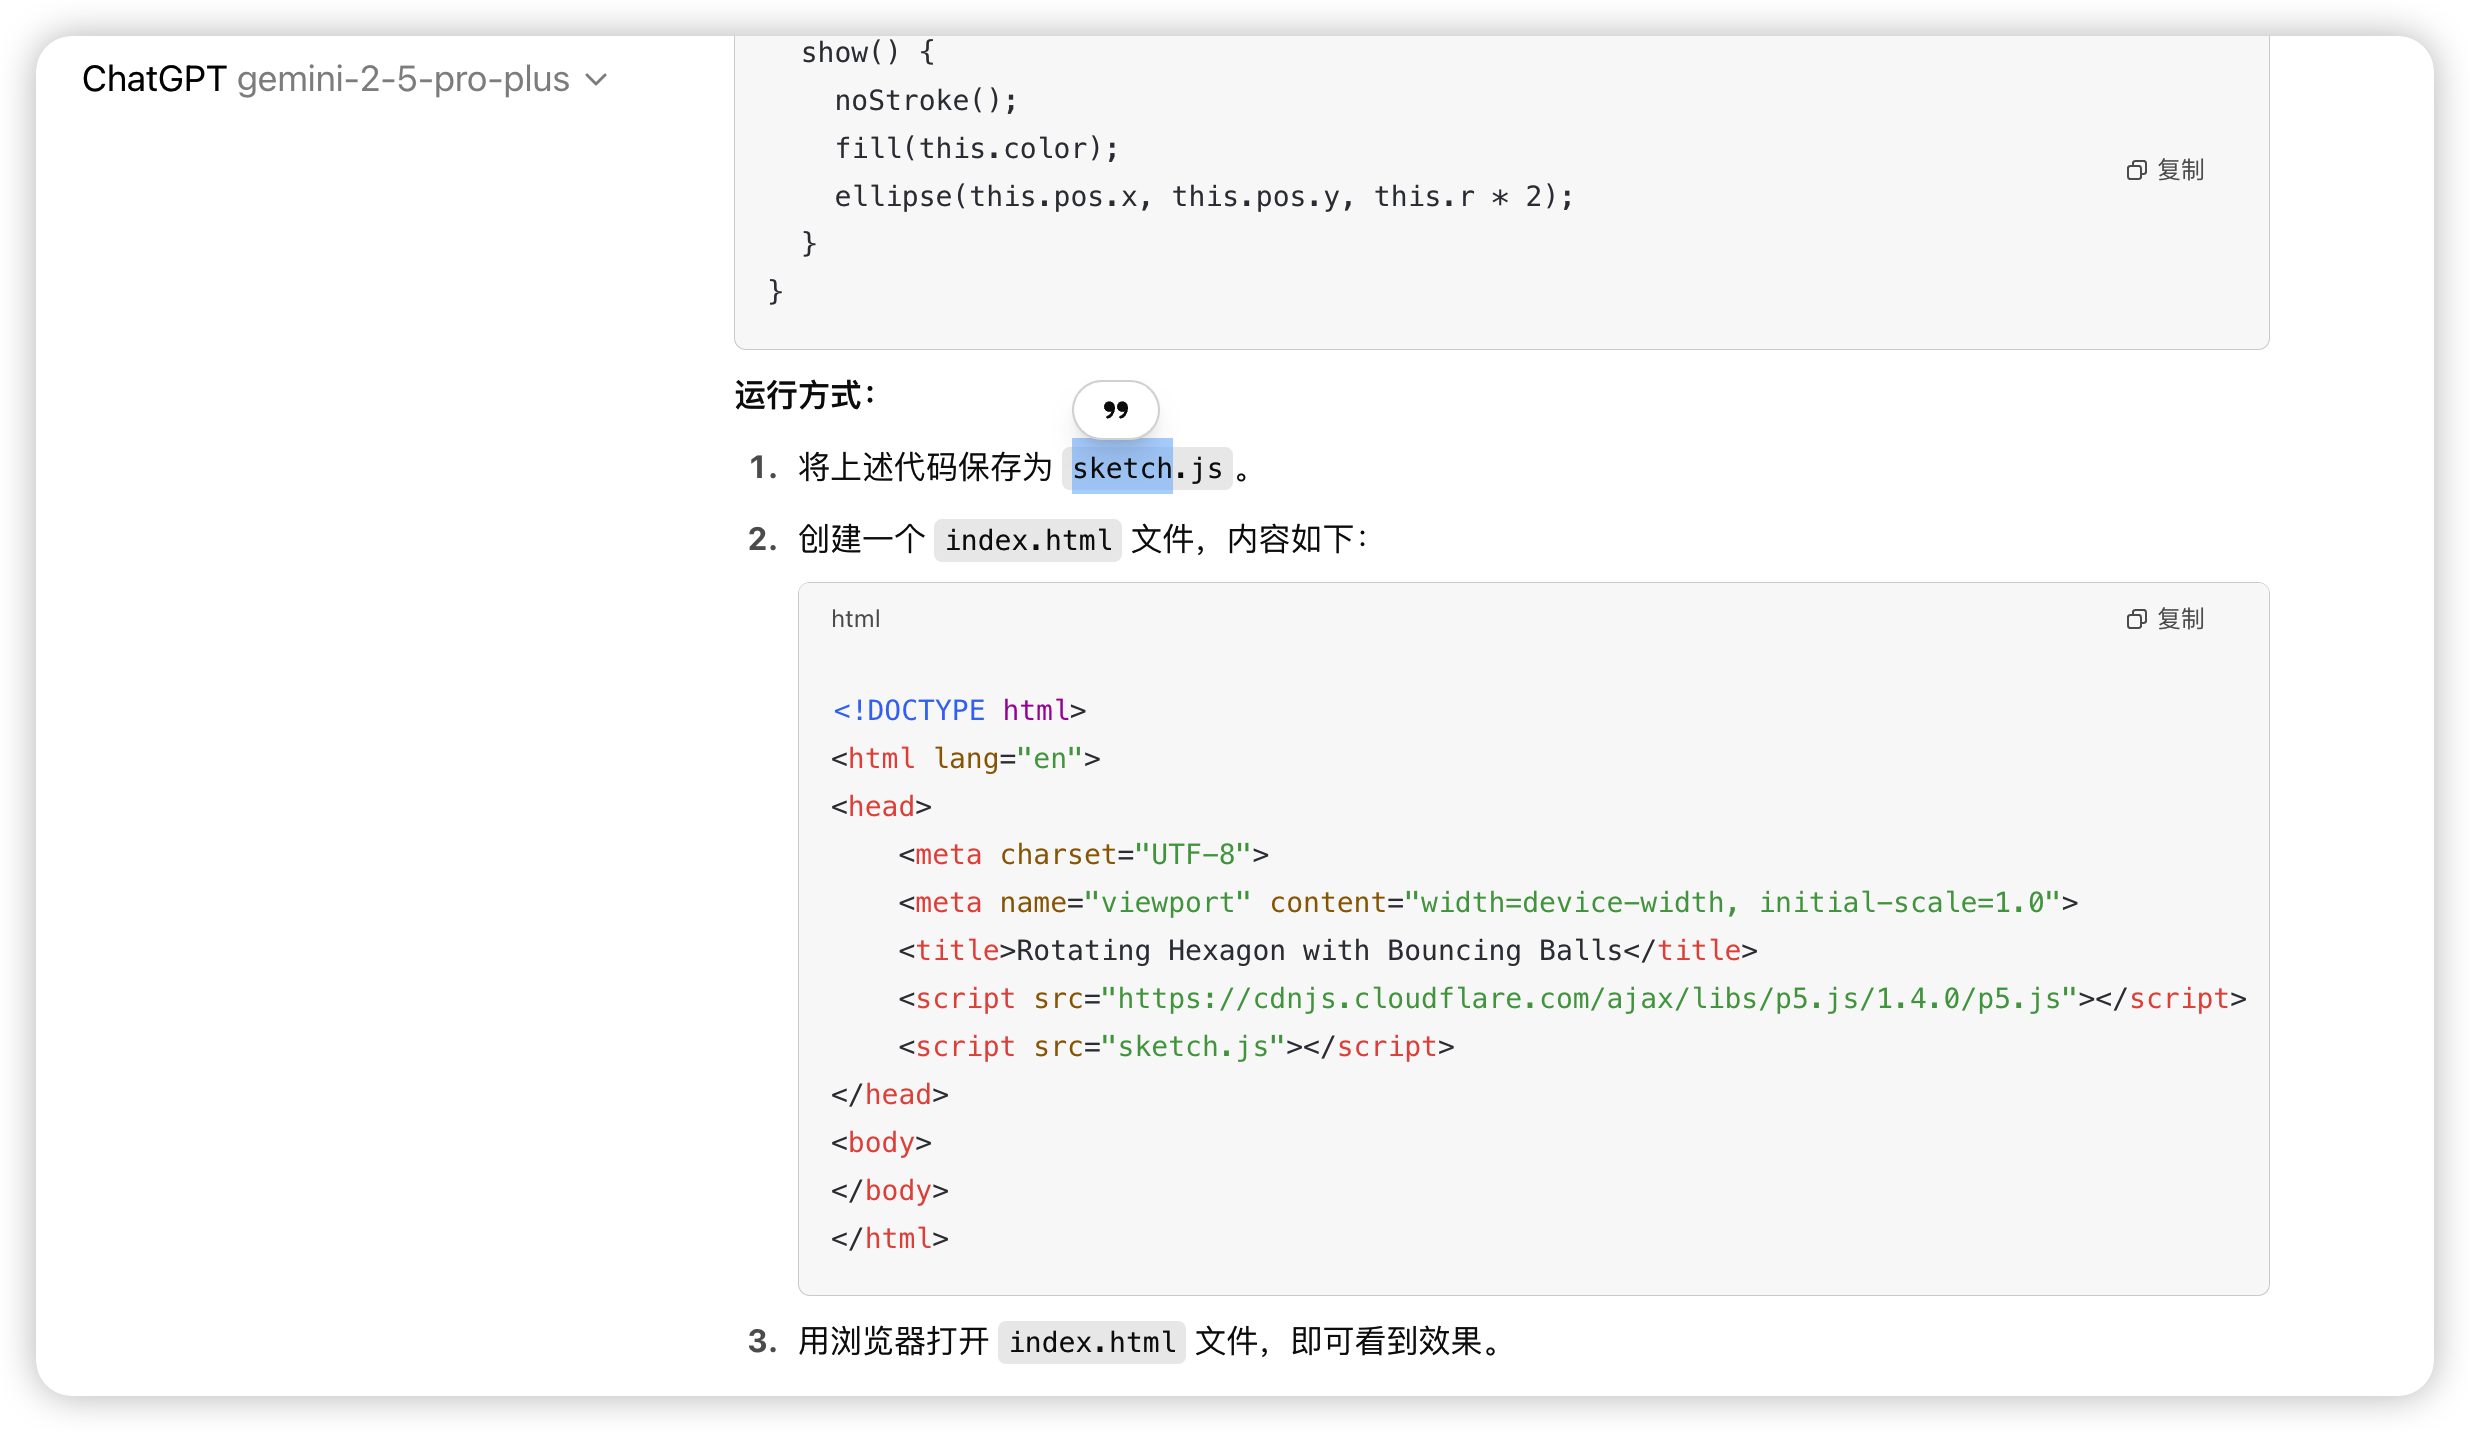Click the floating quote-reply button
2470x1432 pixels.
(1115, 410)
